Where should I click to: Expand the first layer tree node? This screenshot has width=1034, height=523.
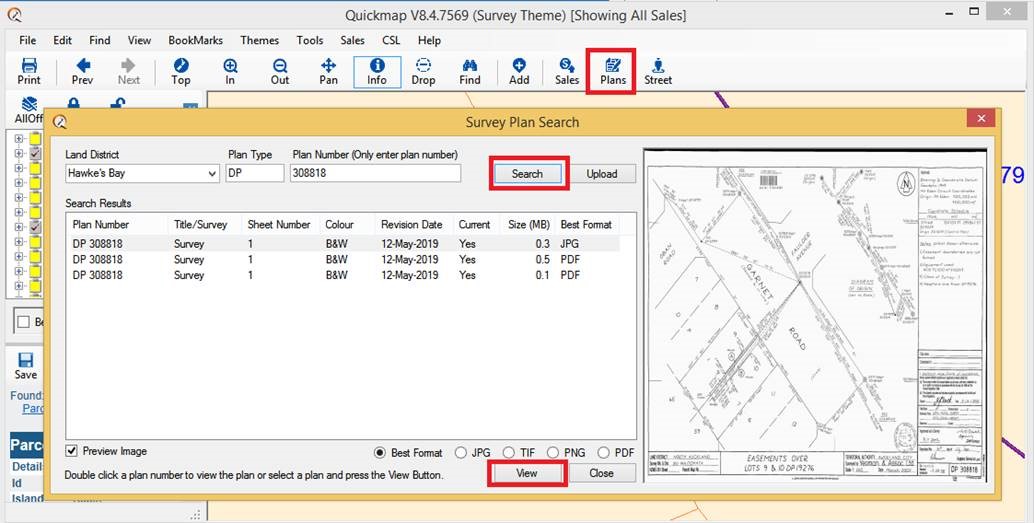[x=18, y=140]
